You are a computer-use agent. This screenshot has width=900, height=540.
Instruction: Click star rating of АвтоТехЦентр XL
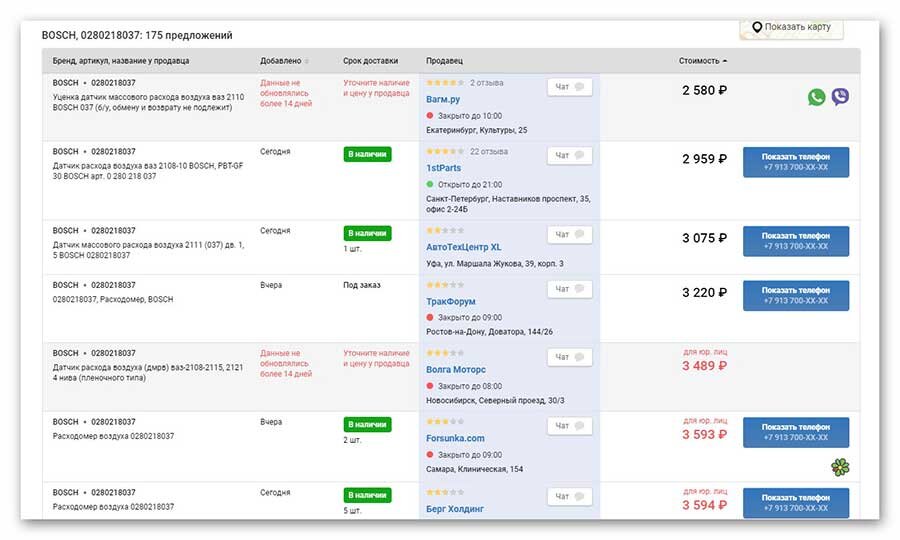445,231
